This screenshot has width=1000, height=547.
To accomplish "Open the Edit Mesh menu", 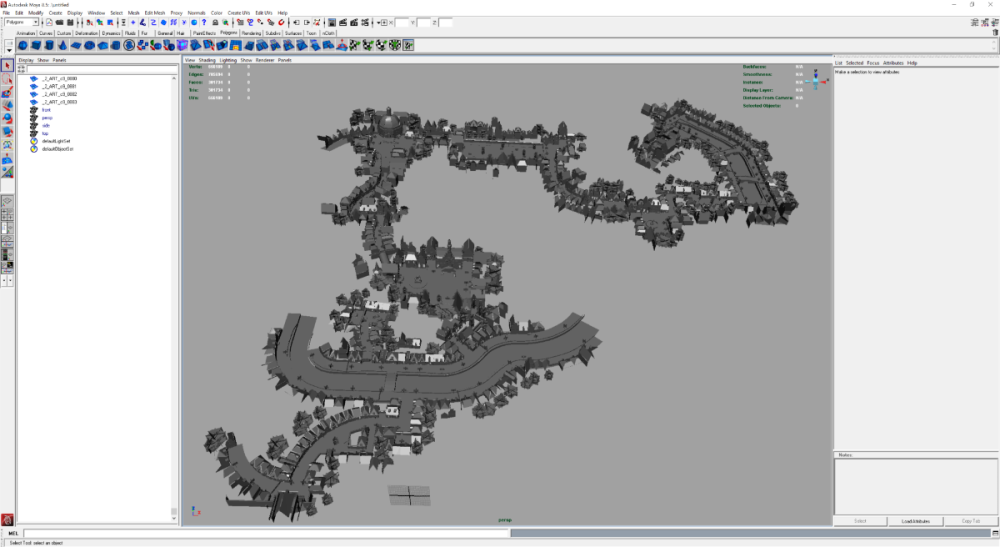I will (154, 13).
